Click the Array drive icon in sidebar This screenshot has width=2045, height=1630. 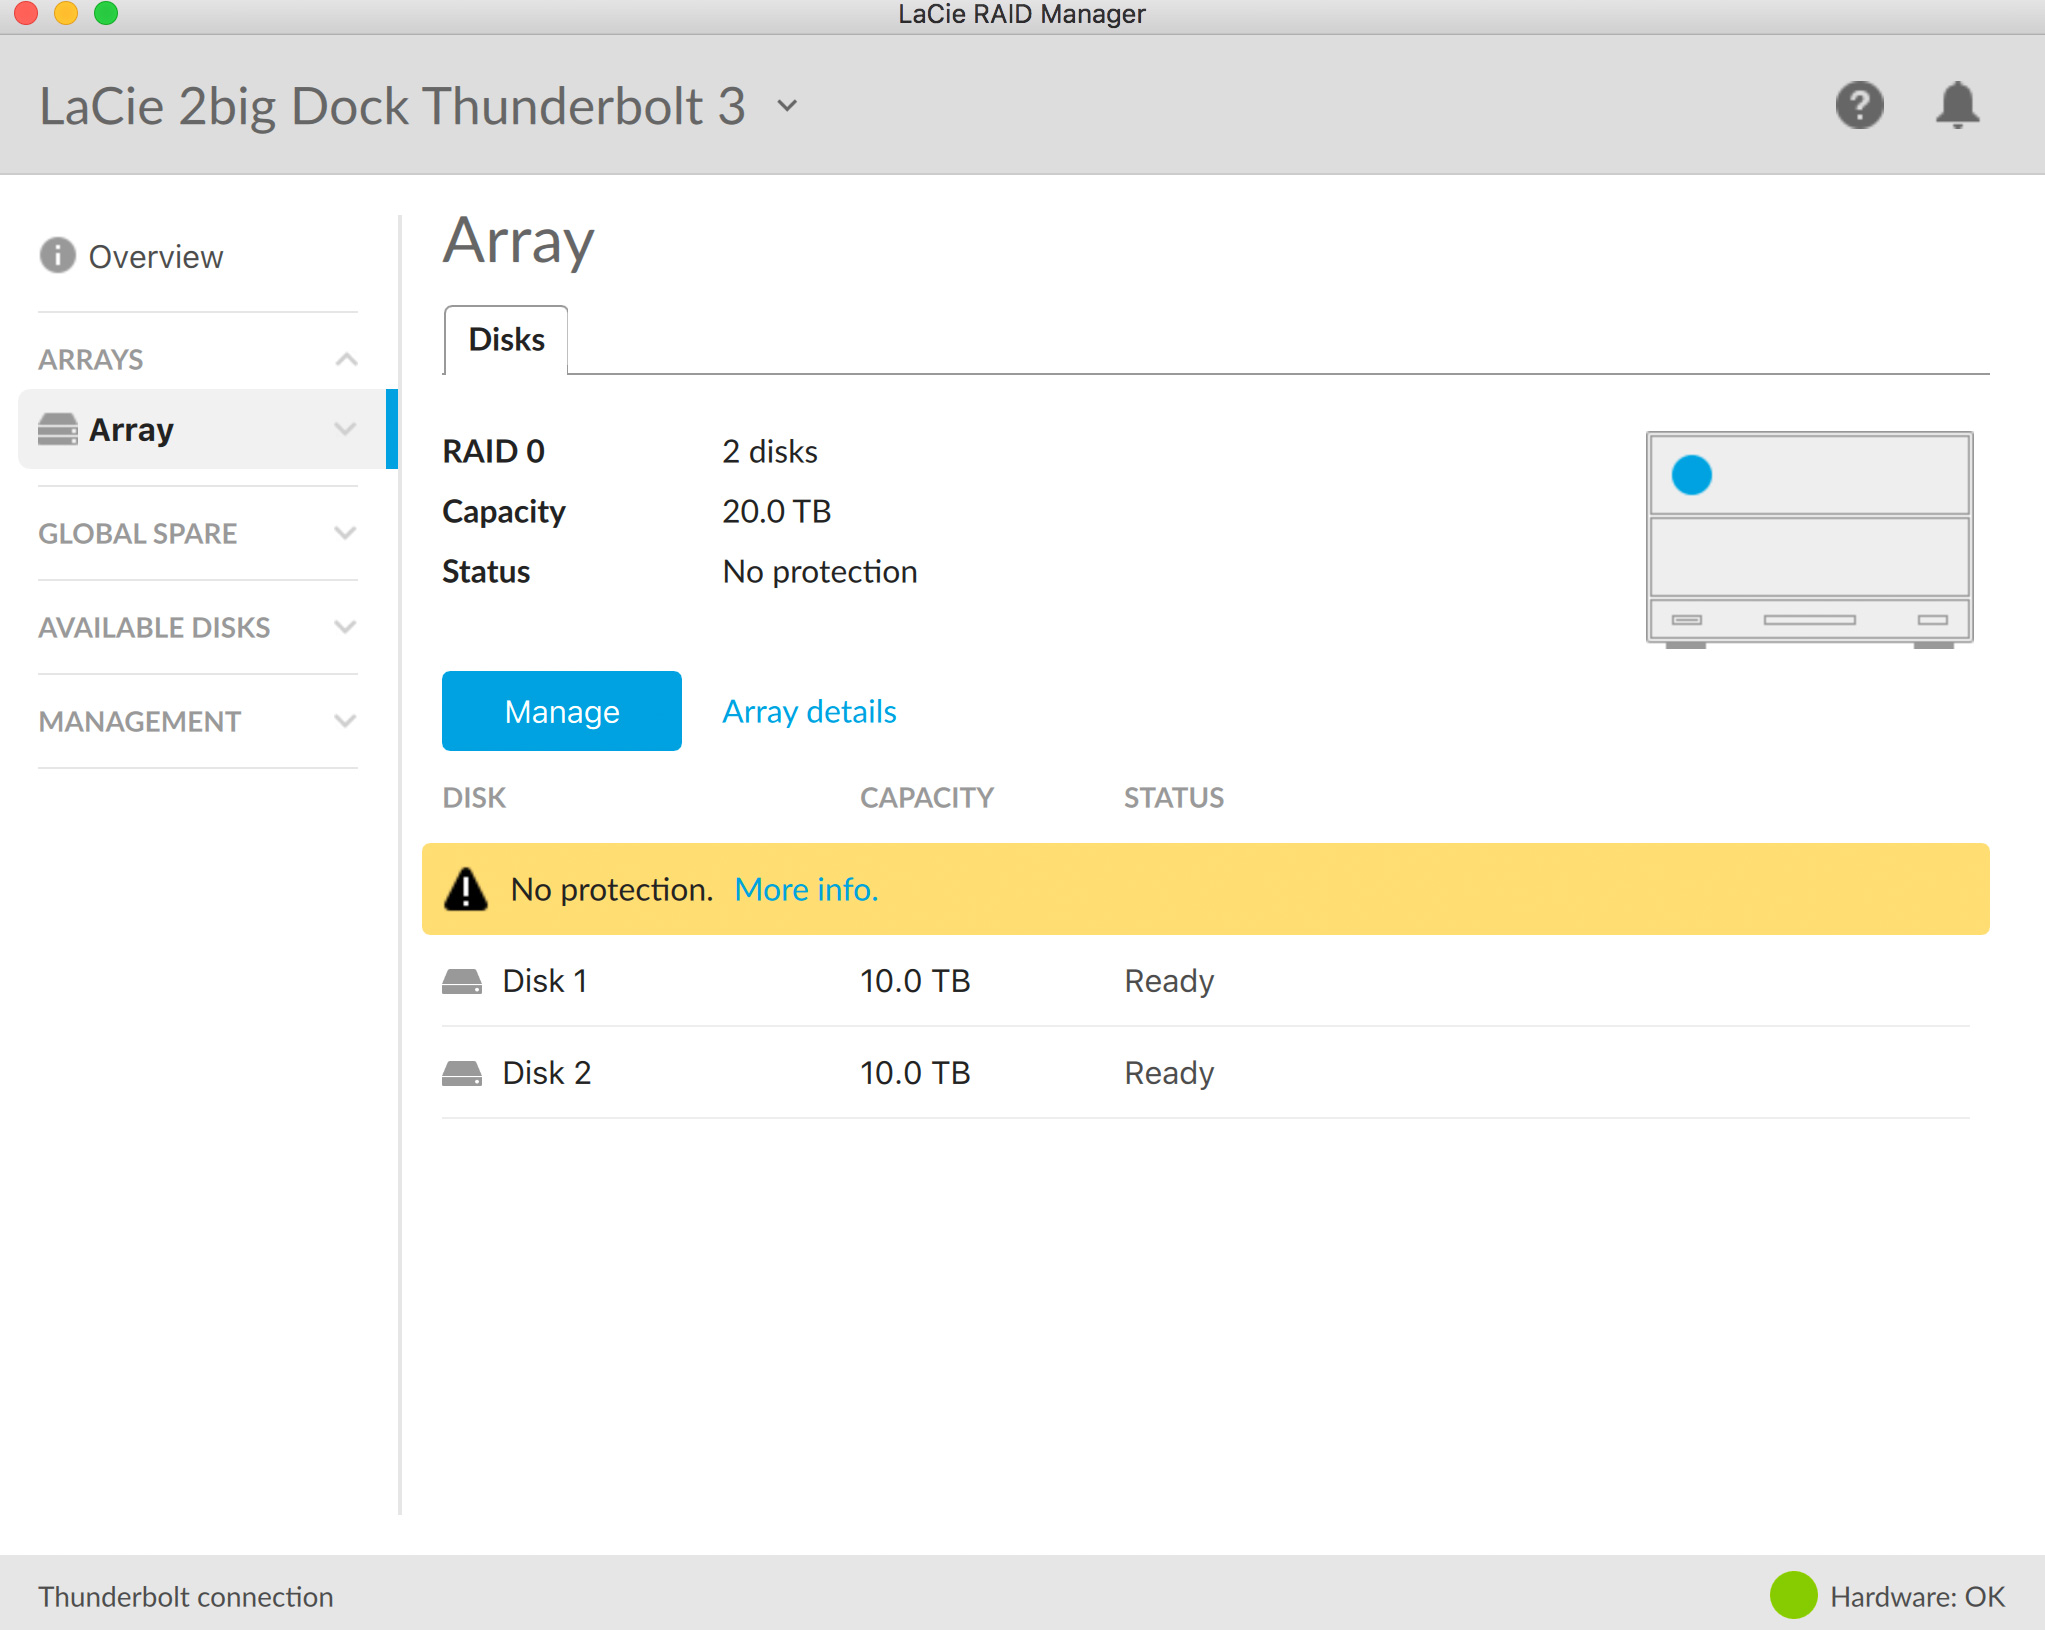58,429
